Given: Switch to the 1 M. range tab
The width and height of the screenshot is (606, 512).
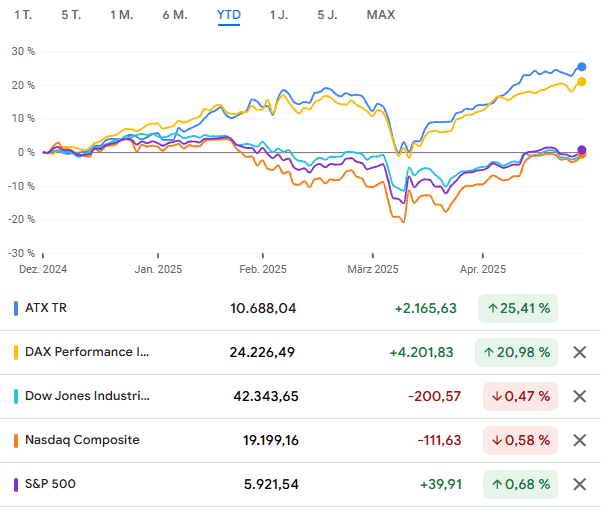Looking at the screenshot, I should [x=122, y=15].
